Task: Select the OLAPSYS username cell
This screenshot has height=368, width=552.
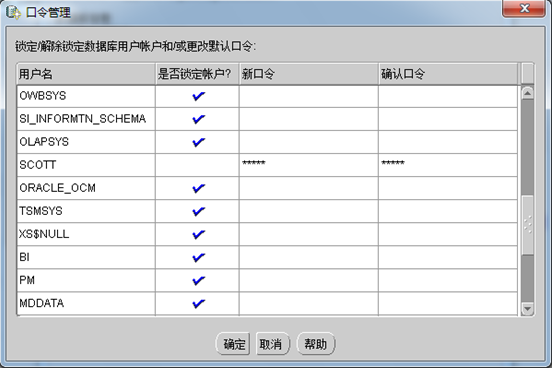Action: (x=86, y=142)
